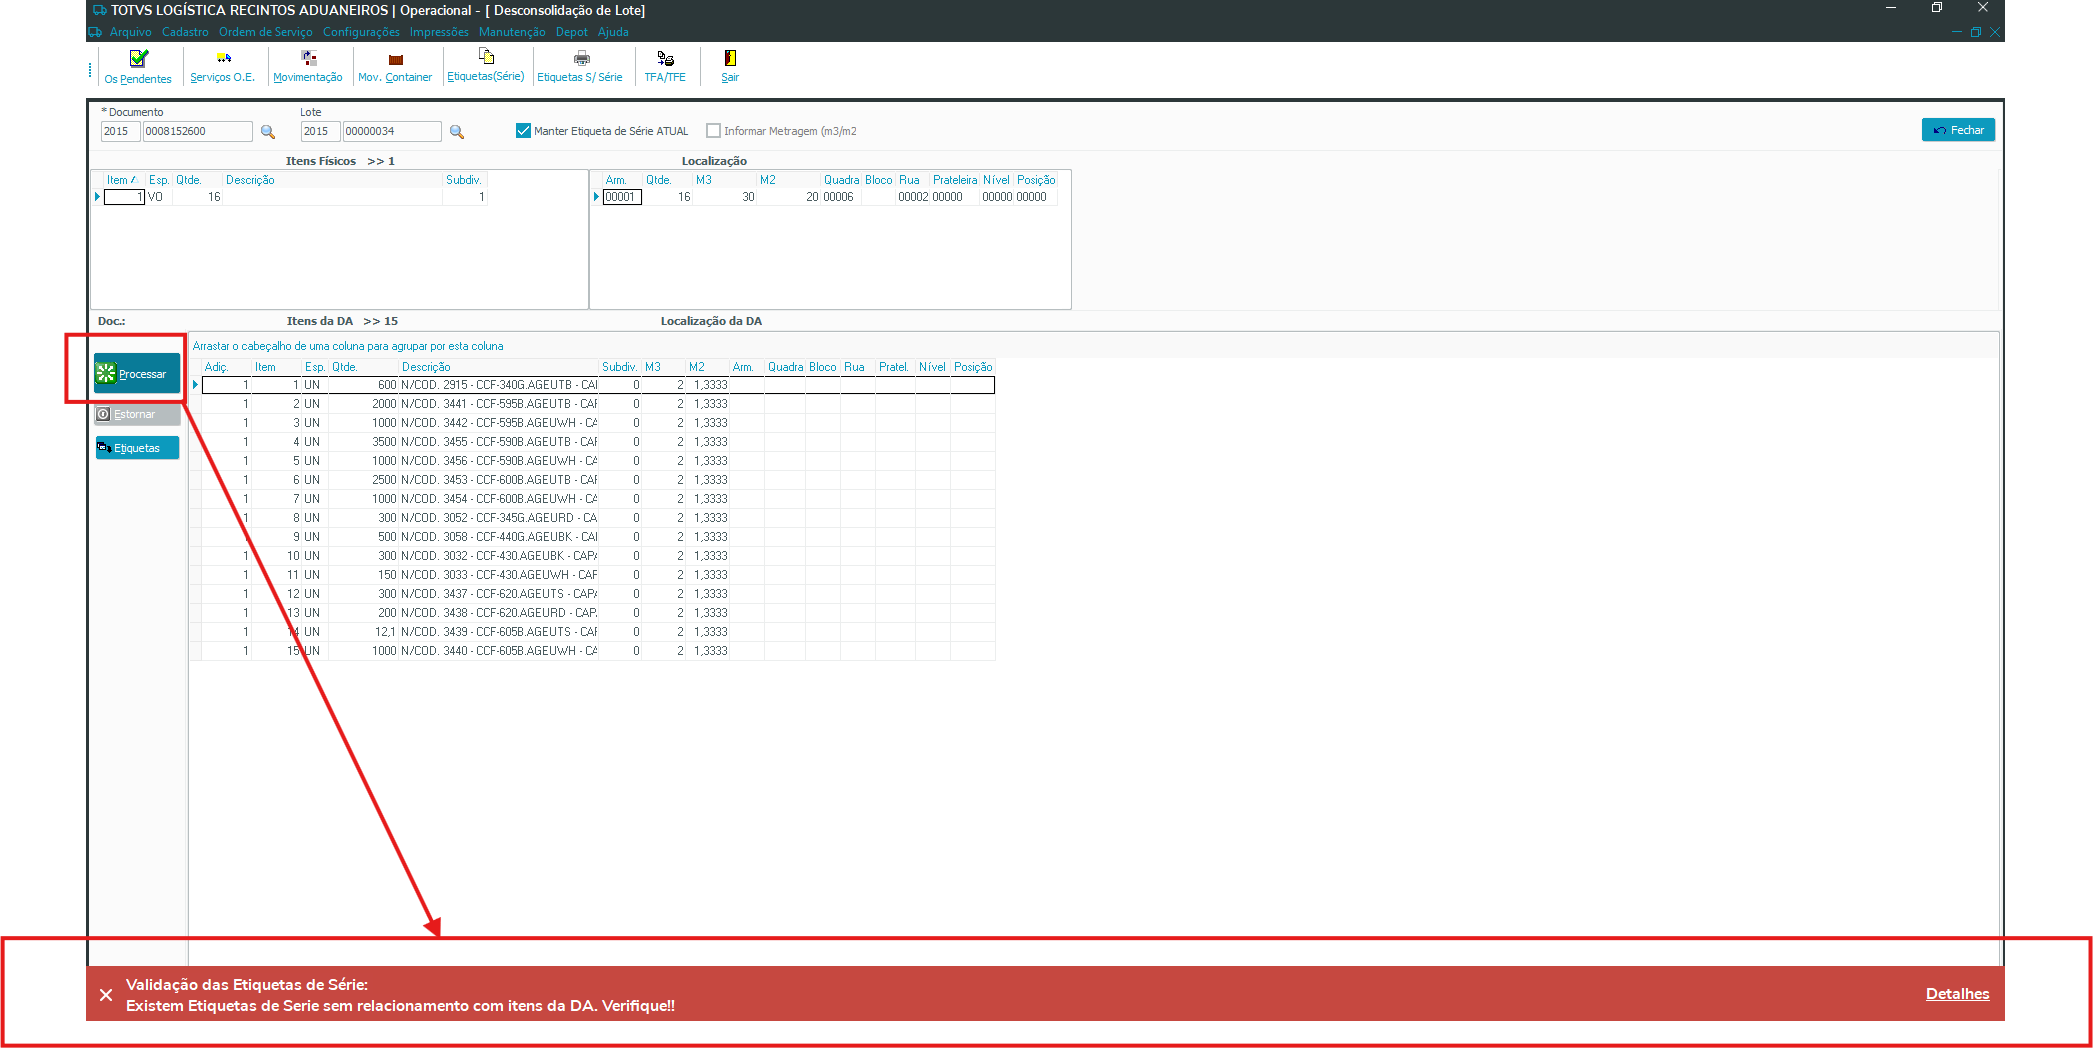Enable Informar Metragem (m3/m2) checkbox

(x=713, y=131)
